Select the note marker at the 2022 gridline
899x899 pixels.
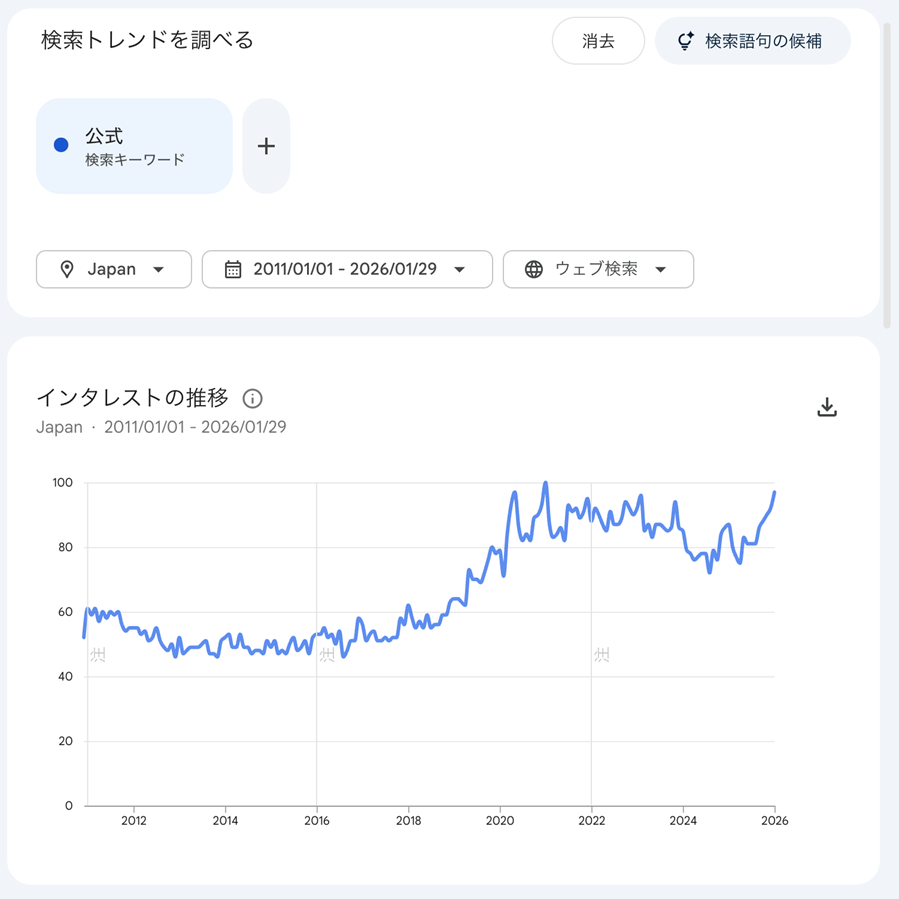pyautogui.click(x=601, y=655)
